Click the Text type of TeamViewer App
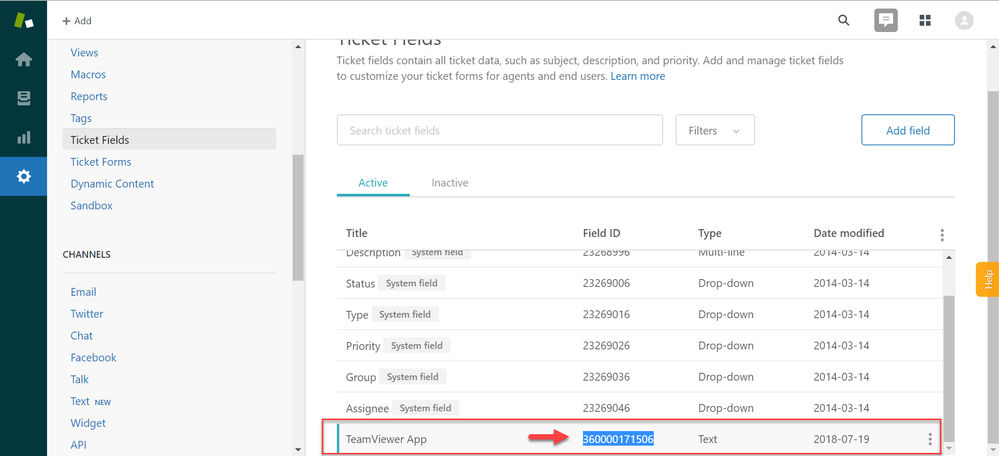Screen dimensions: 999x456 tap(708, 439)
